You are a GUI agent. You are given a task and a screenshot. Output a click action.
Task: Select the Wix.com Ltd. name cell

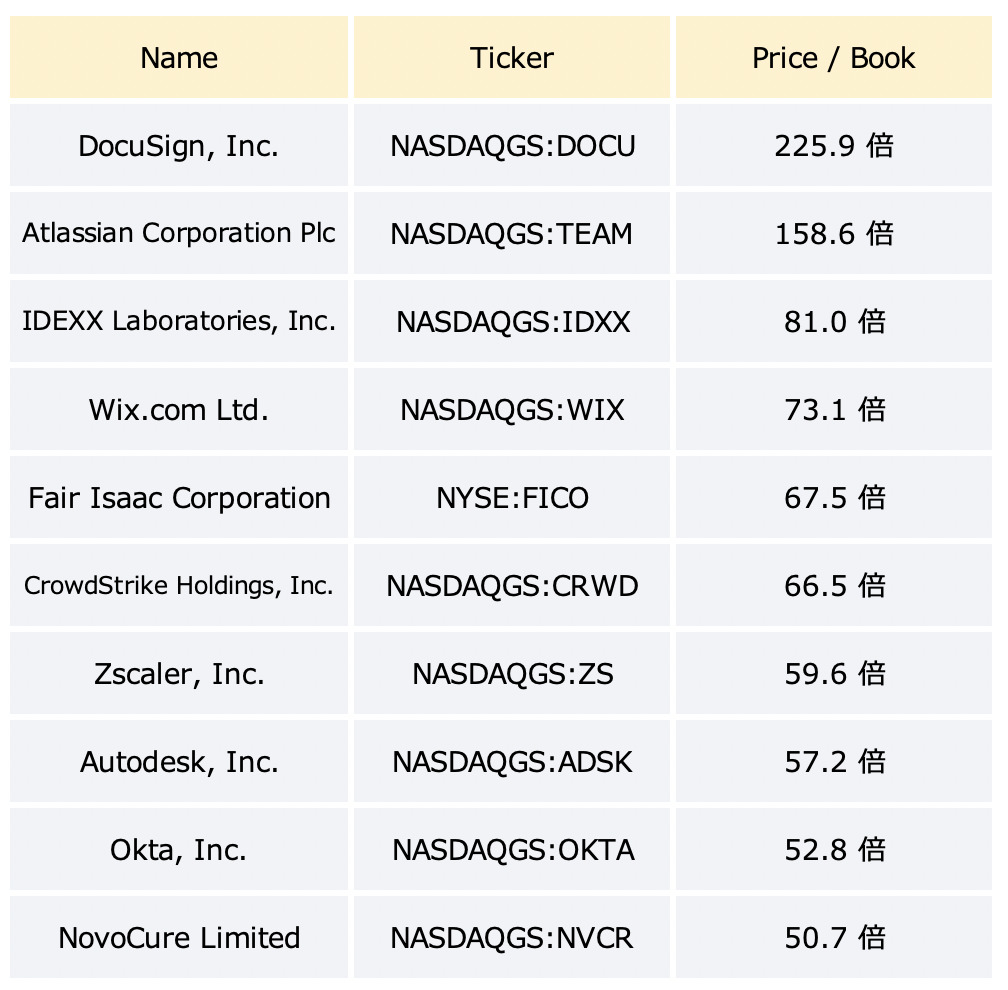coord(179,410)
